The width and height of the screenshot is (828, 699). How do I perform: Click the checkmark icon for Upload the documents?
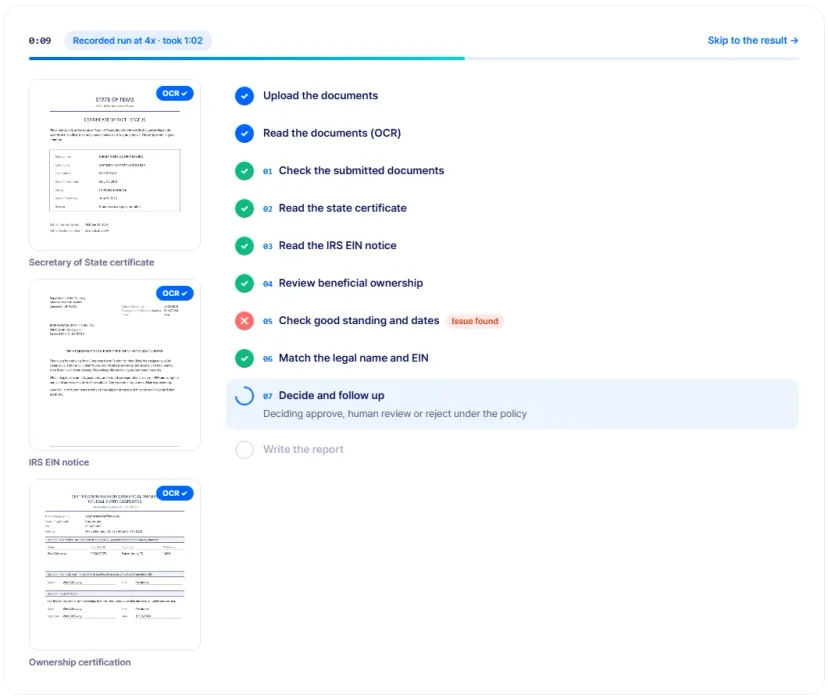coord(244,96)
